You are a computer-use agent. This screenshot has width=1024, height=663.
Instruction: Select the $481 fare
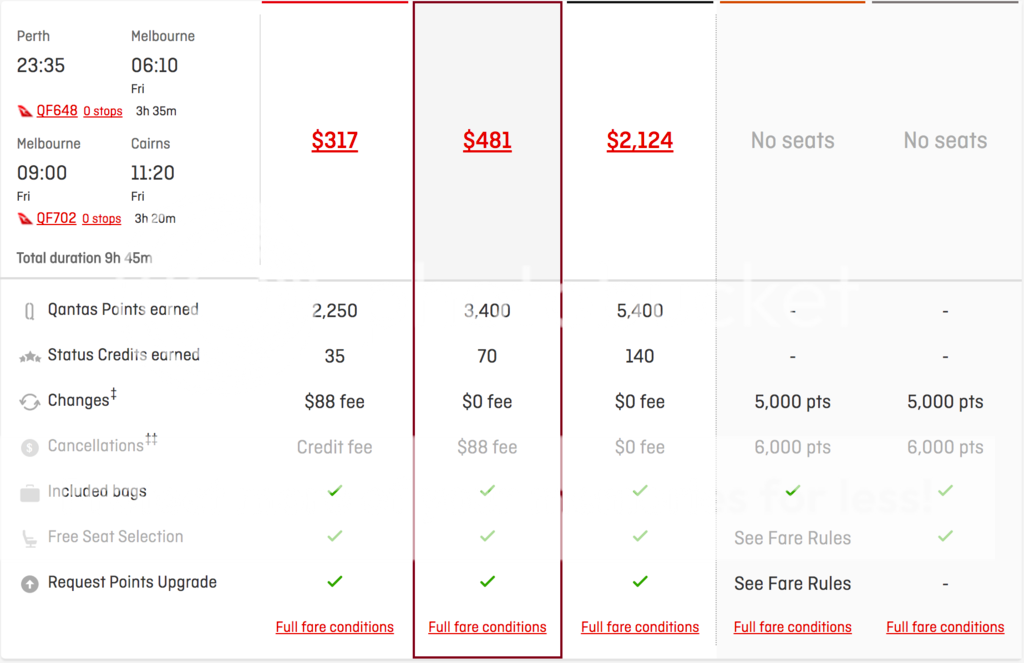487,141
